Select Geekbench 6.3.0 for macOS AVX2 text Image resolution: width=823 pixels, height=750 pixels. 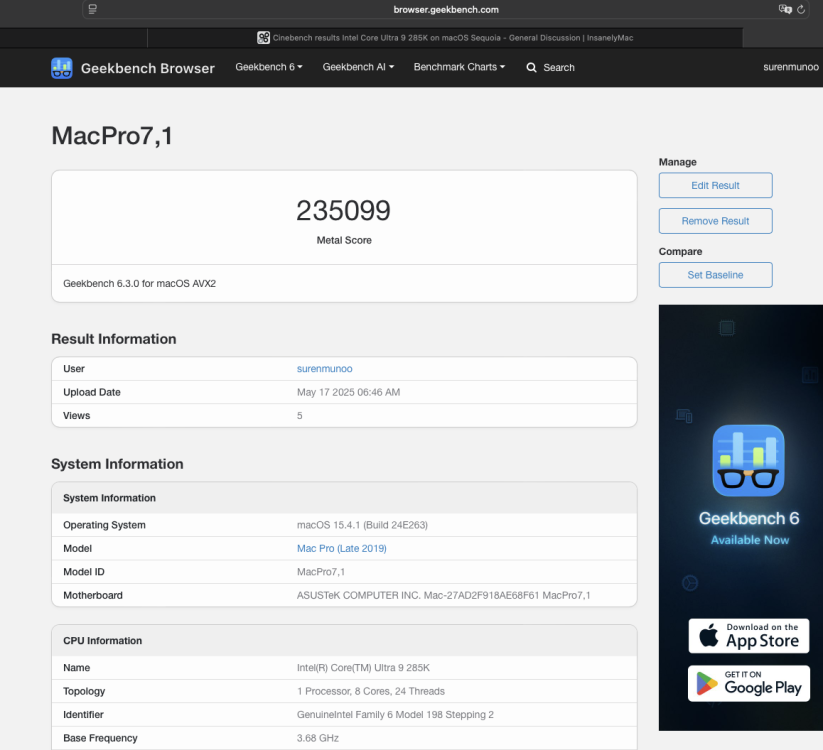[140, 283]
